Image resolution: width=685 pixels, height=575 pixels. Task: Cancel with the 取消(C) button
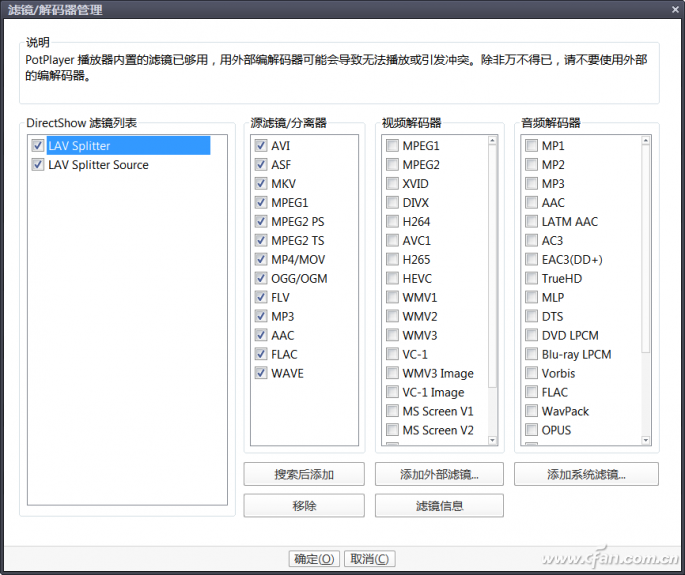coord(370,559)
